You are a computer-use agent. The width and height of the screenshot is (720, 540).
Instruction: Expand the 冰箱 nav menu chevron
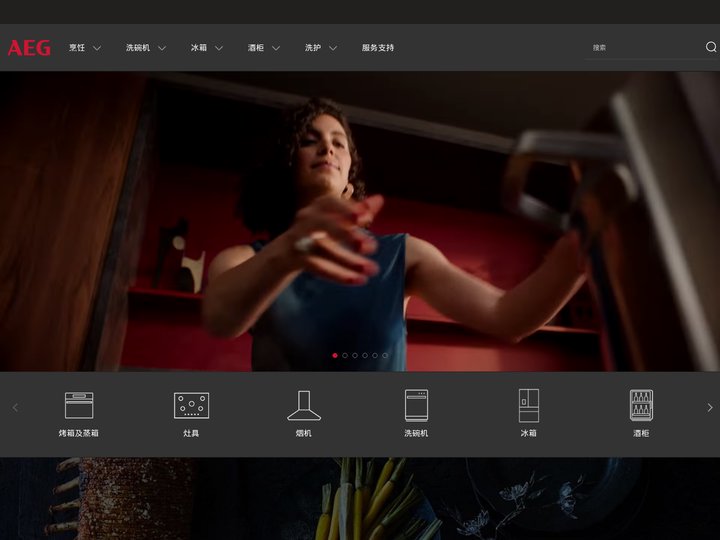[219, 48]
